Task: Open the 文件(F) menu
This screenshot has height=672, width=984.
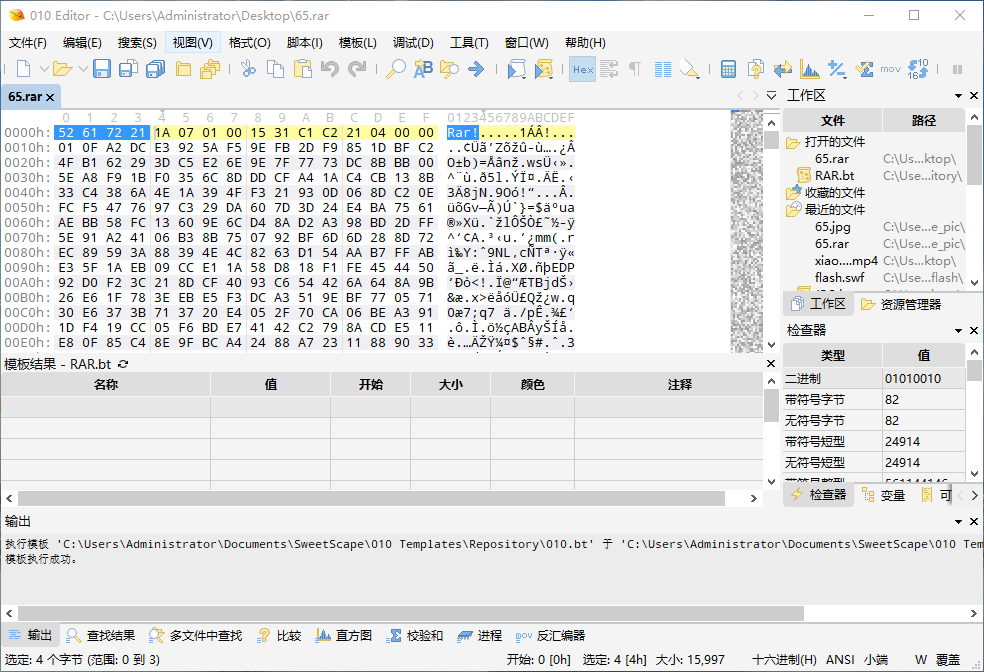Action: click(x=28, y=43)
